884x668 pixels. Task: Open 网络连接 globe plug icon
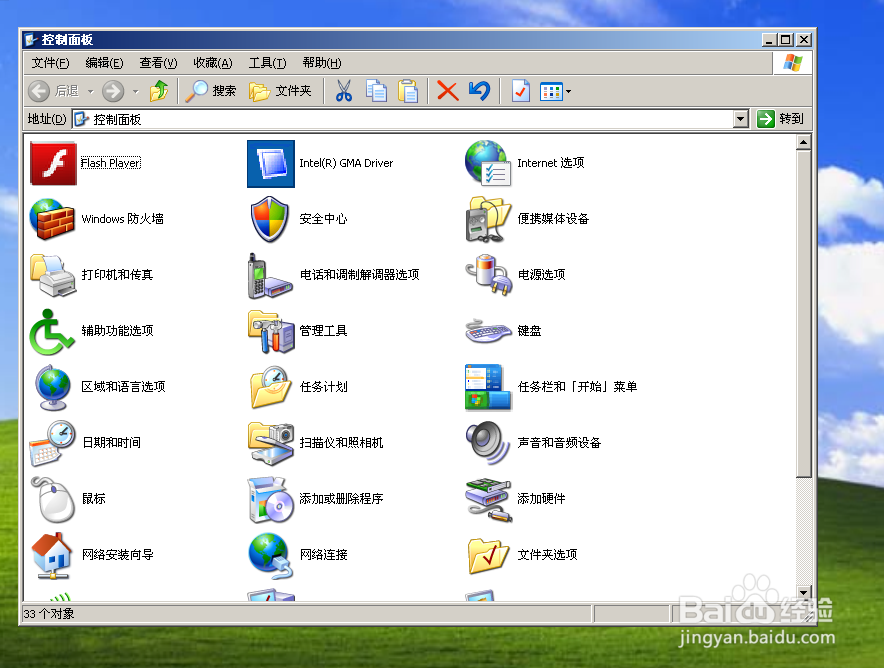coord(271,555)
